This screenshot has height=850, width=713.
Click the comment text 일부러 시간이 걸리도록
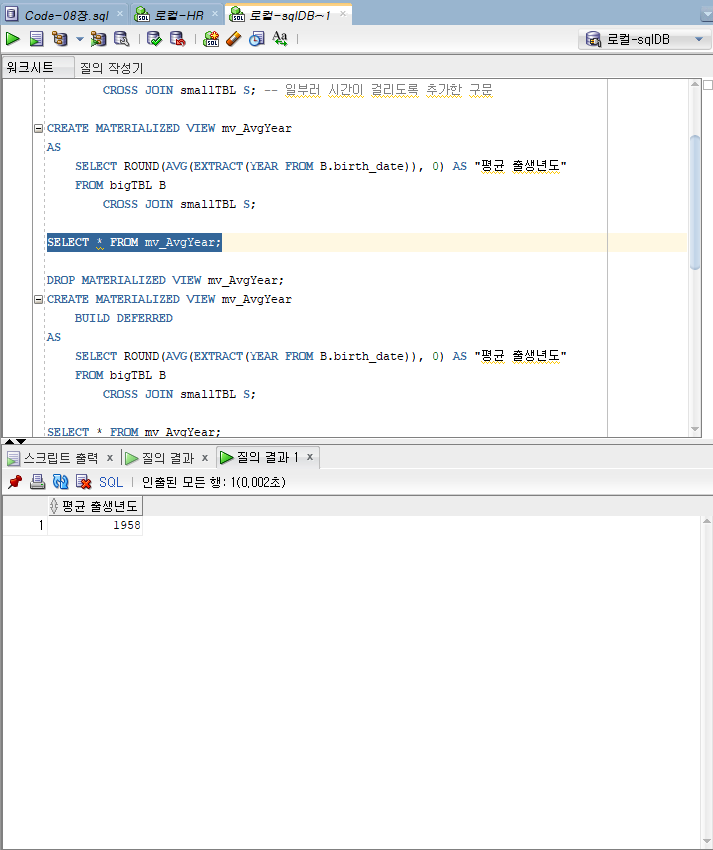click(351, 90)
